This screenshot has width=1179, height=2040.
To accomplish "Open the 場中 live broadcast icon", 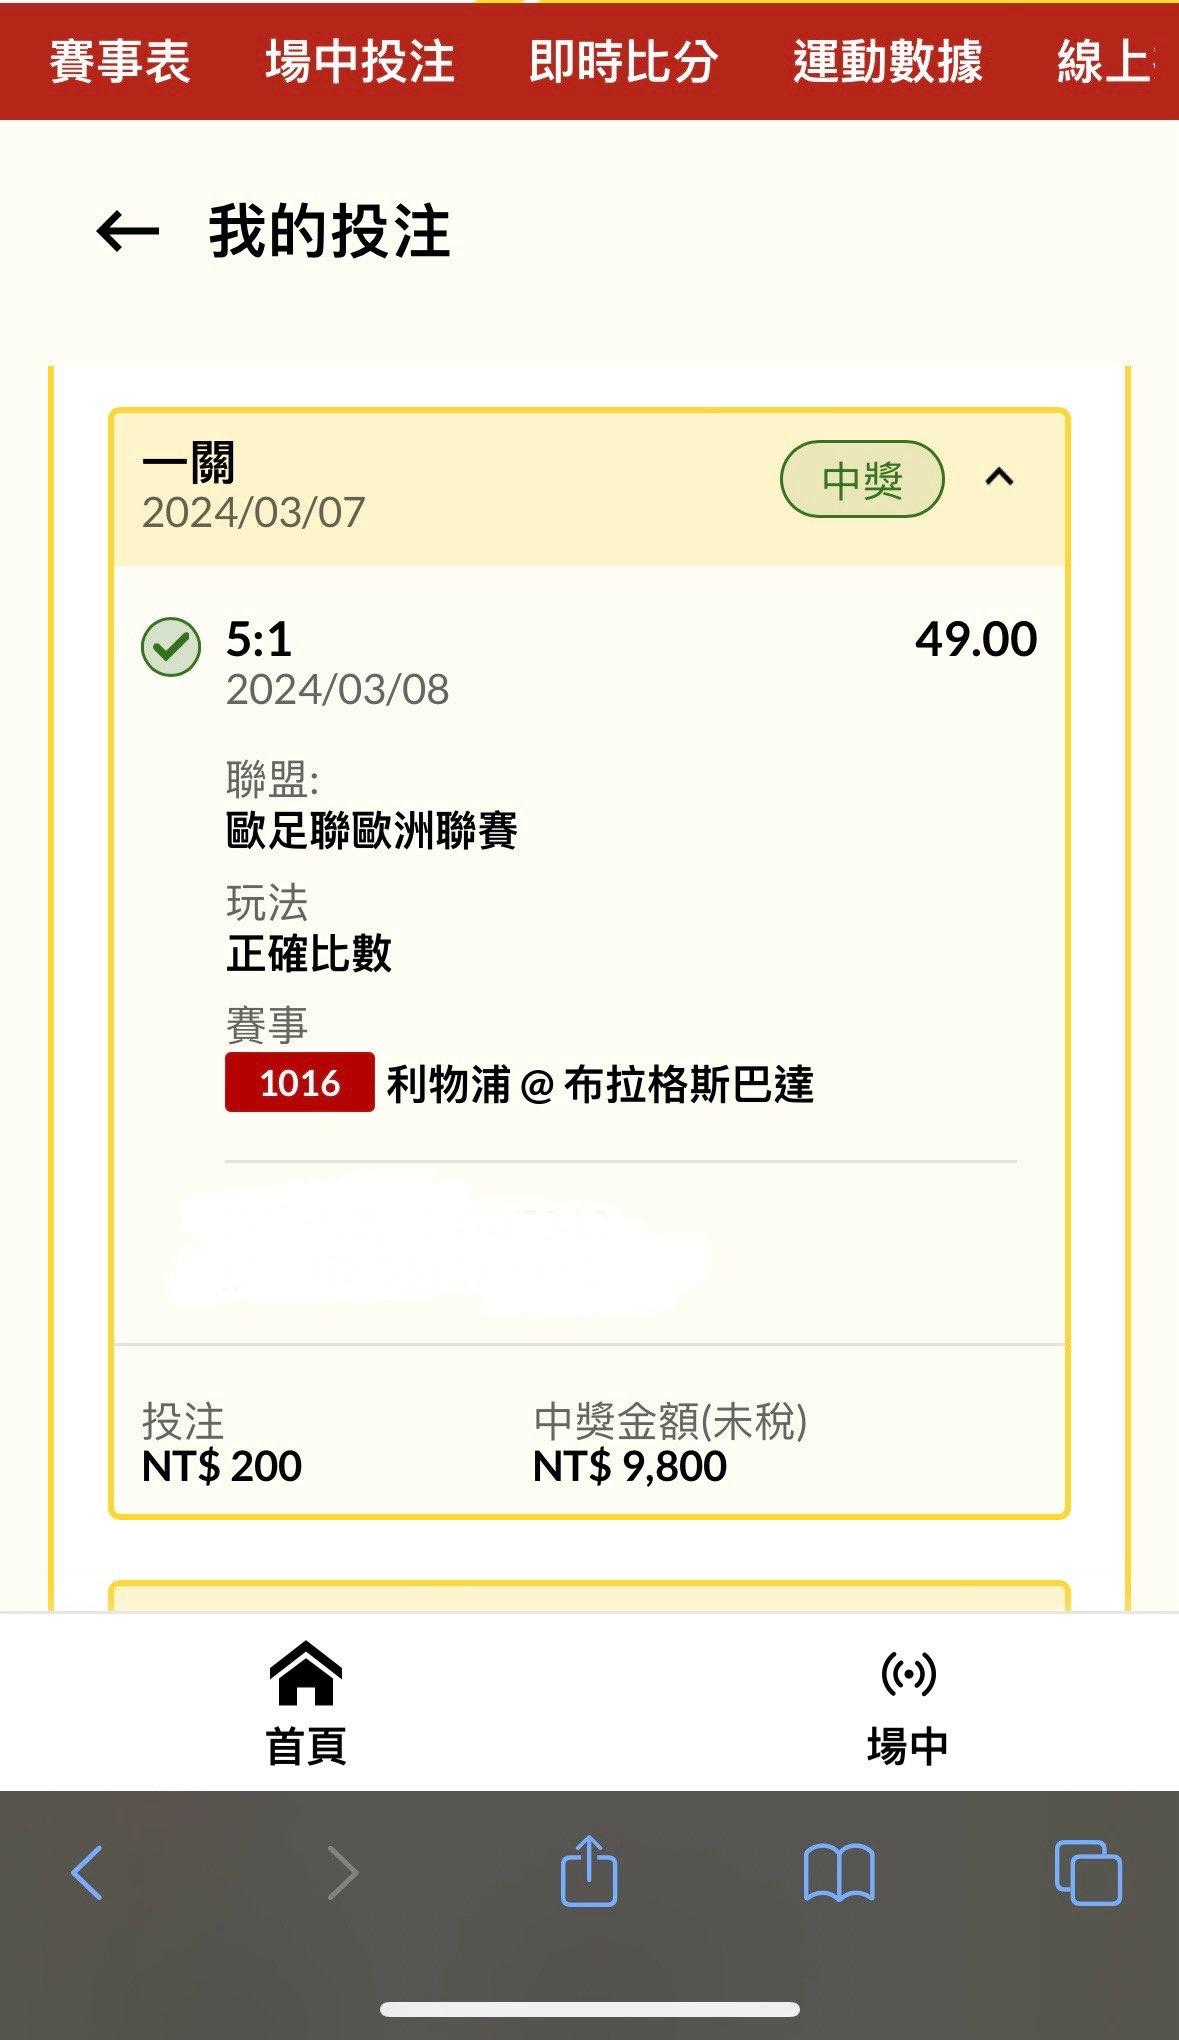I will (908, 1674).
